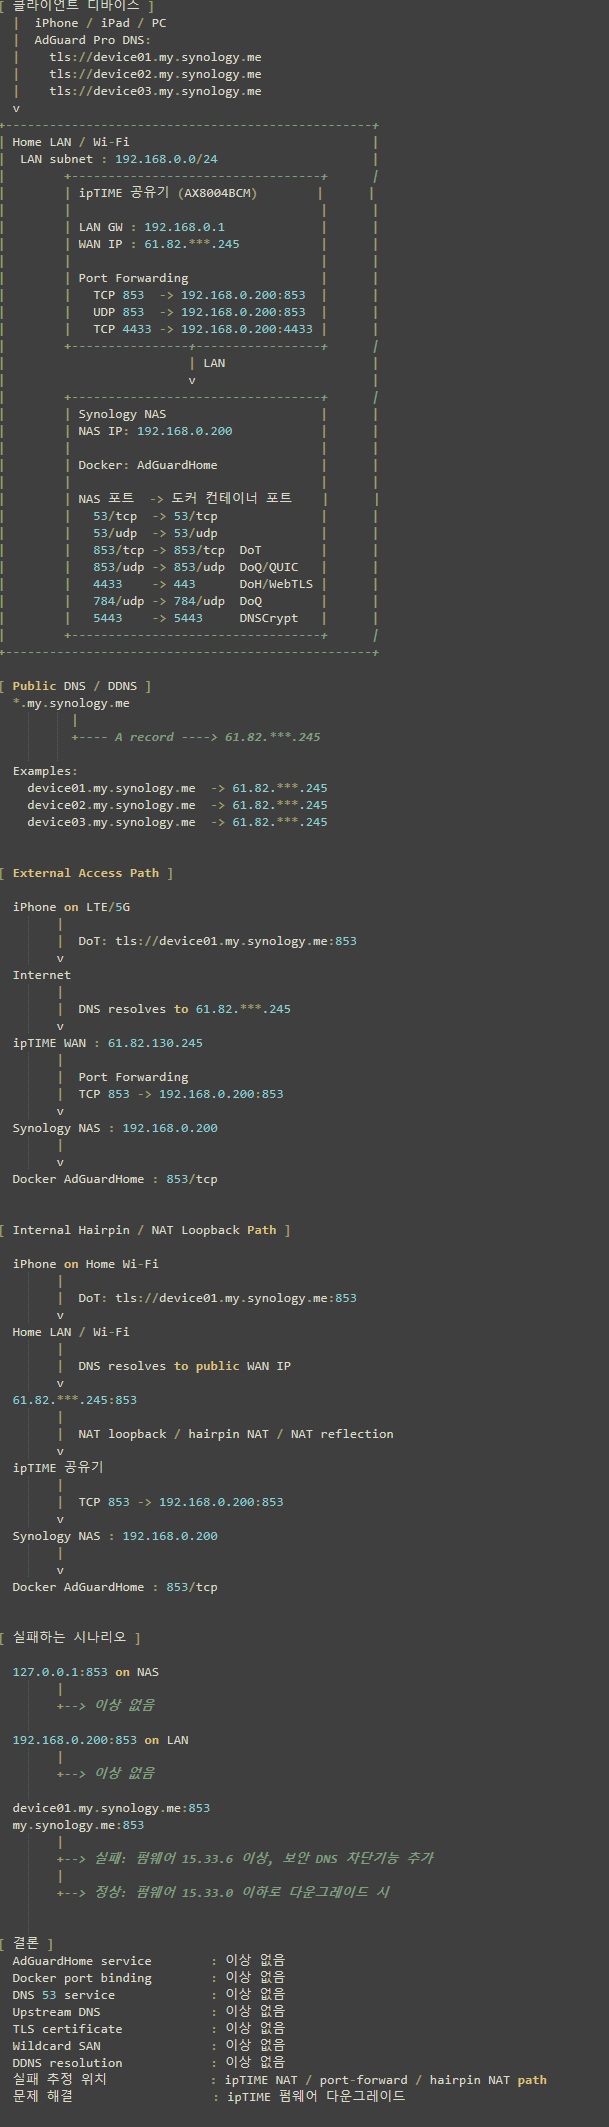Click the 'iPhone on Home Wi-Fi' line
Viewport: 609px width, 2127px height.
[86, 1264]
